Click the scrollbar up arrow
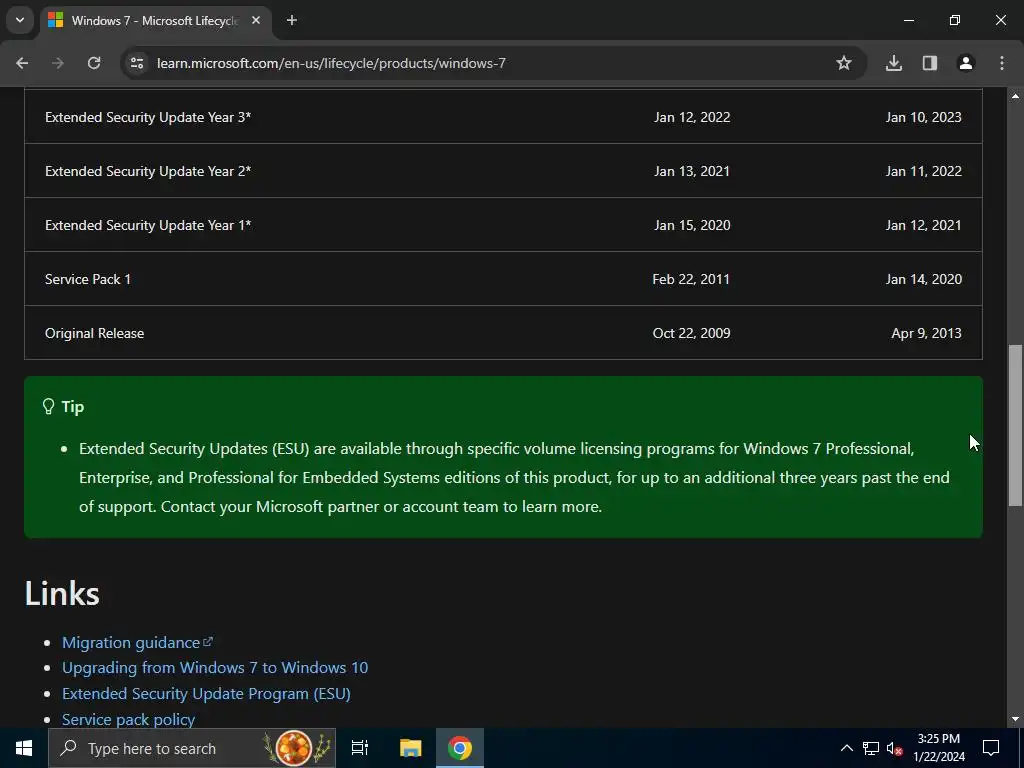Viewport: 1024px width, 768px height. pos(1015,96)
